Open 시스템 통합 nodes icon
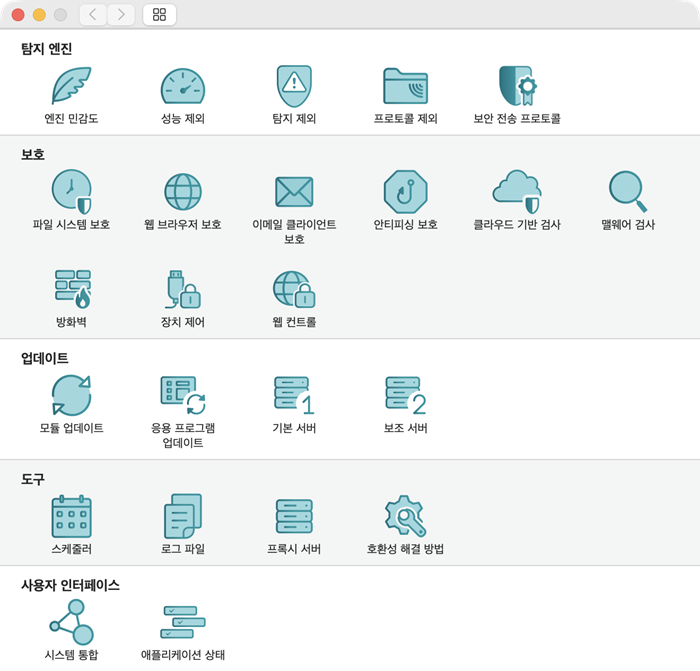This screenshot has width=700, height=671. [71, 622]
